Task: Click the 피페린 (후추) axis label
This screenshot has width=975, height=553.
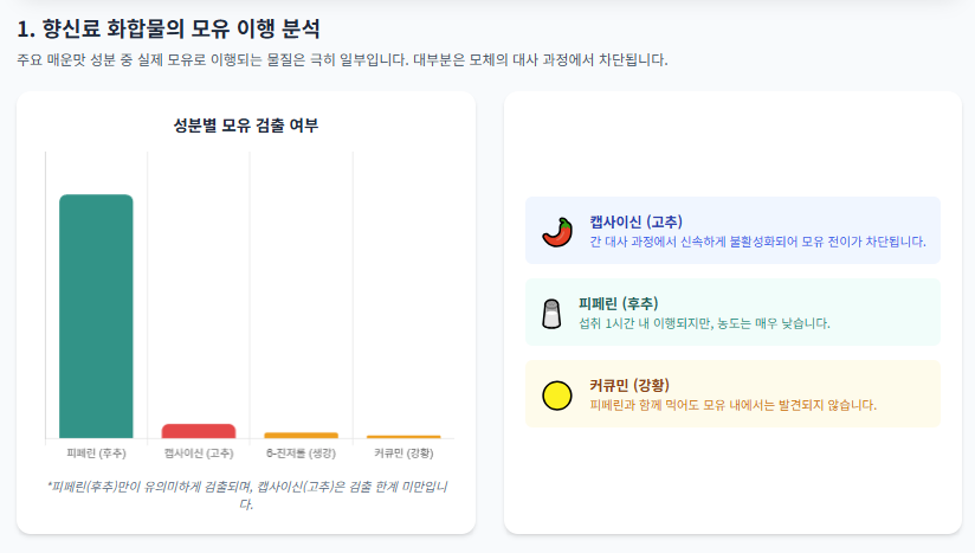Action: [x=96, y=453]
